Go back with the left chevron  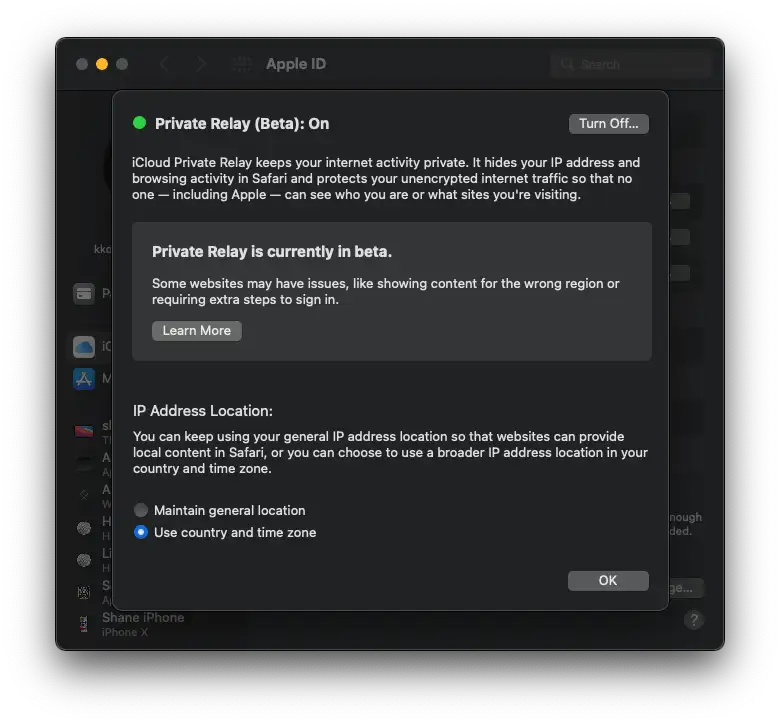164,64
